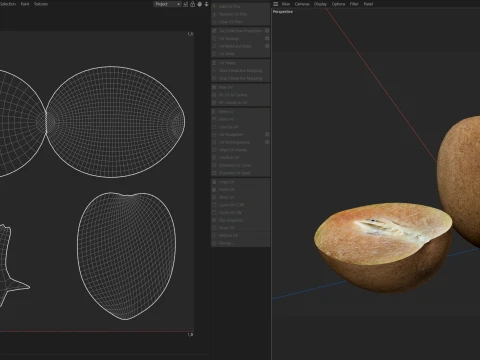This screenshot has height=360, width=480.
Task: Click the Store UV command
Action: (240, 228)
